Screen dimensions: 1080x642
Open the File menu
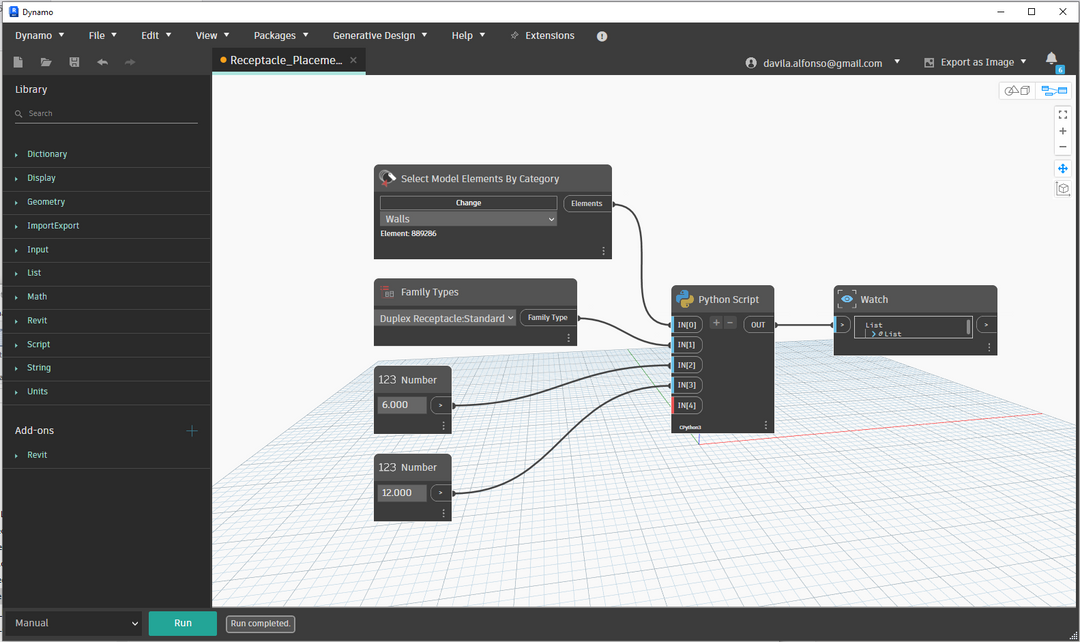click(103, 36)
